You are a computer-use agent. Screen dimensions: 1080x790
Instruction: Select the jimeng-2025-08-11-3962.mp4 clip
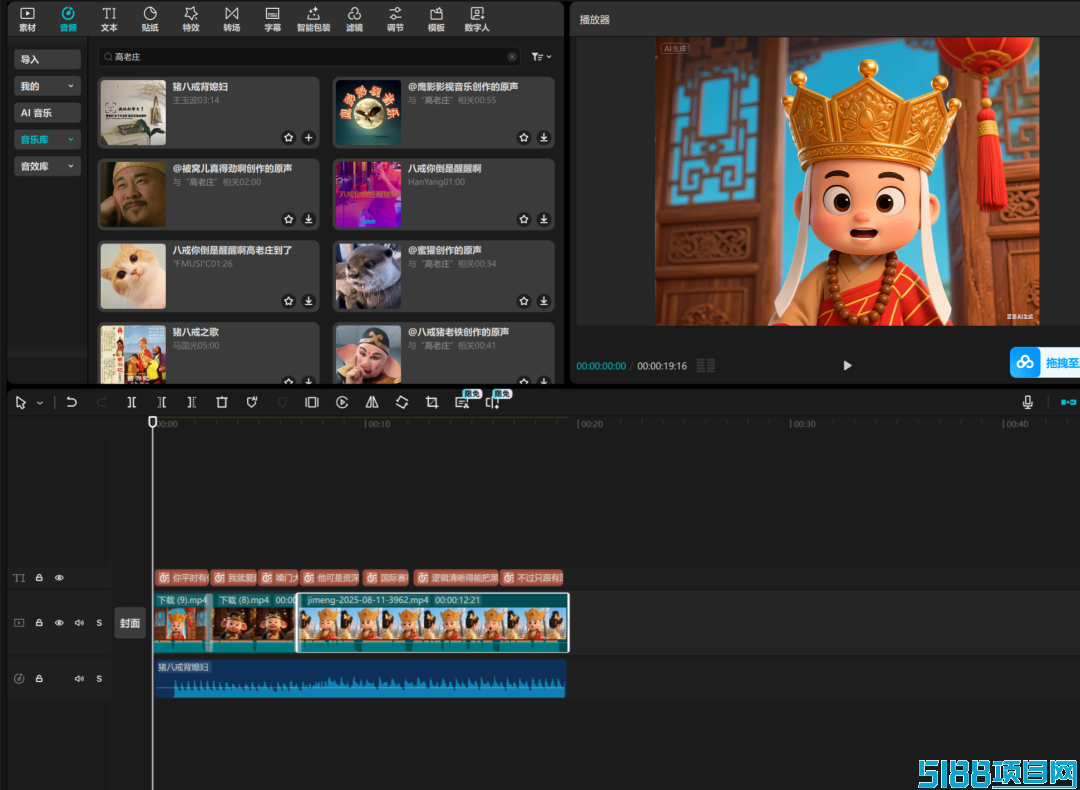pyautogui.click(x=433, y=623)
